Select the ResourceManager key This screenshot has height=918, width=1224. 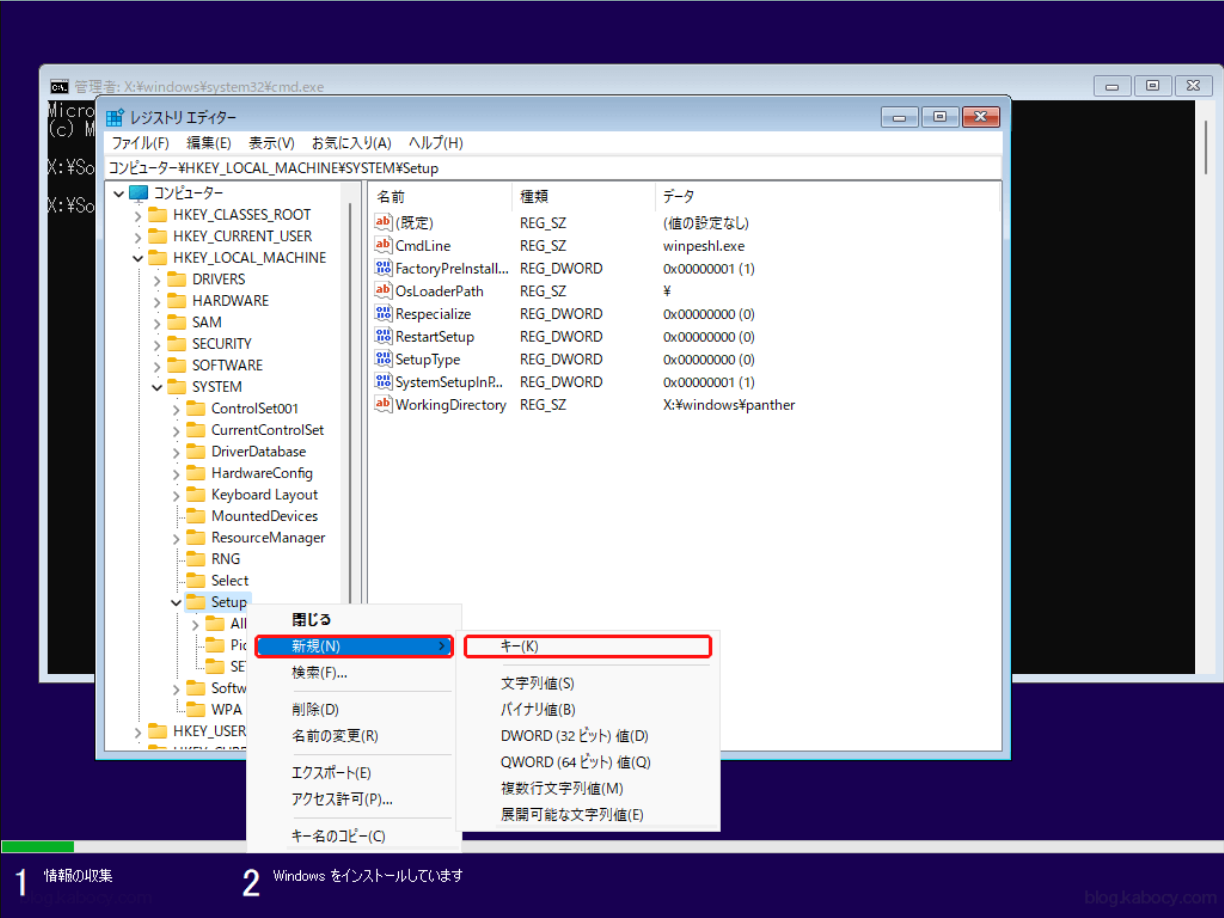(x=268, y=537)
